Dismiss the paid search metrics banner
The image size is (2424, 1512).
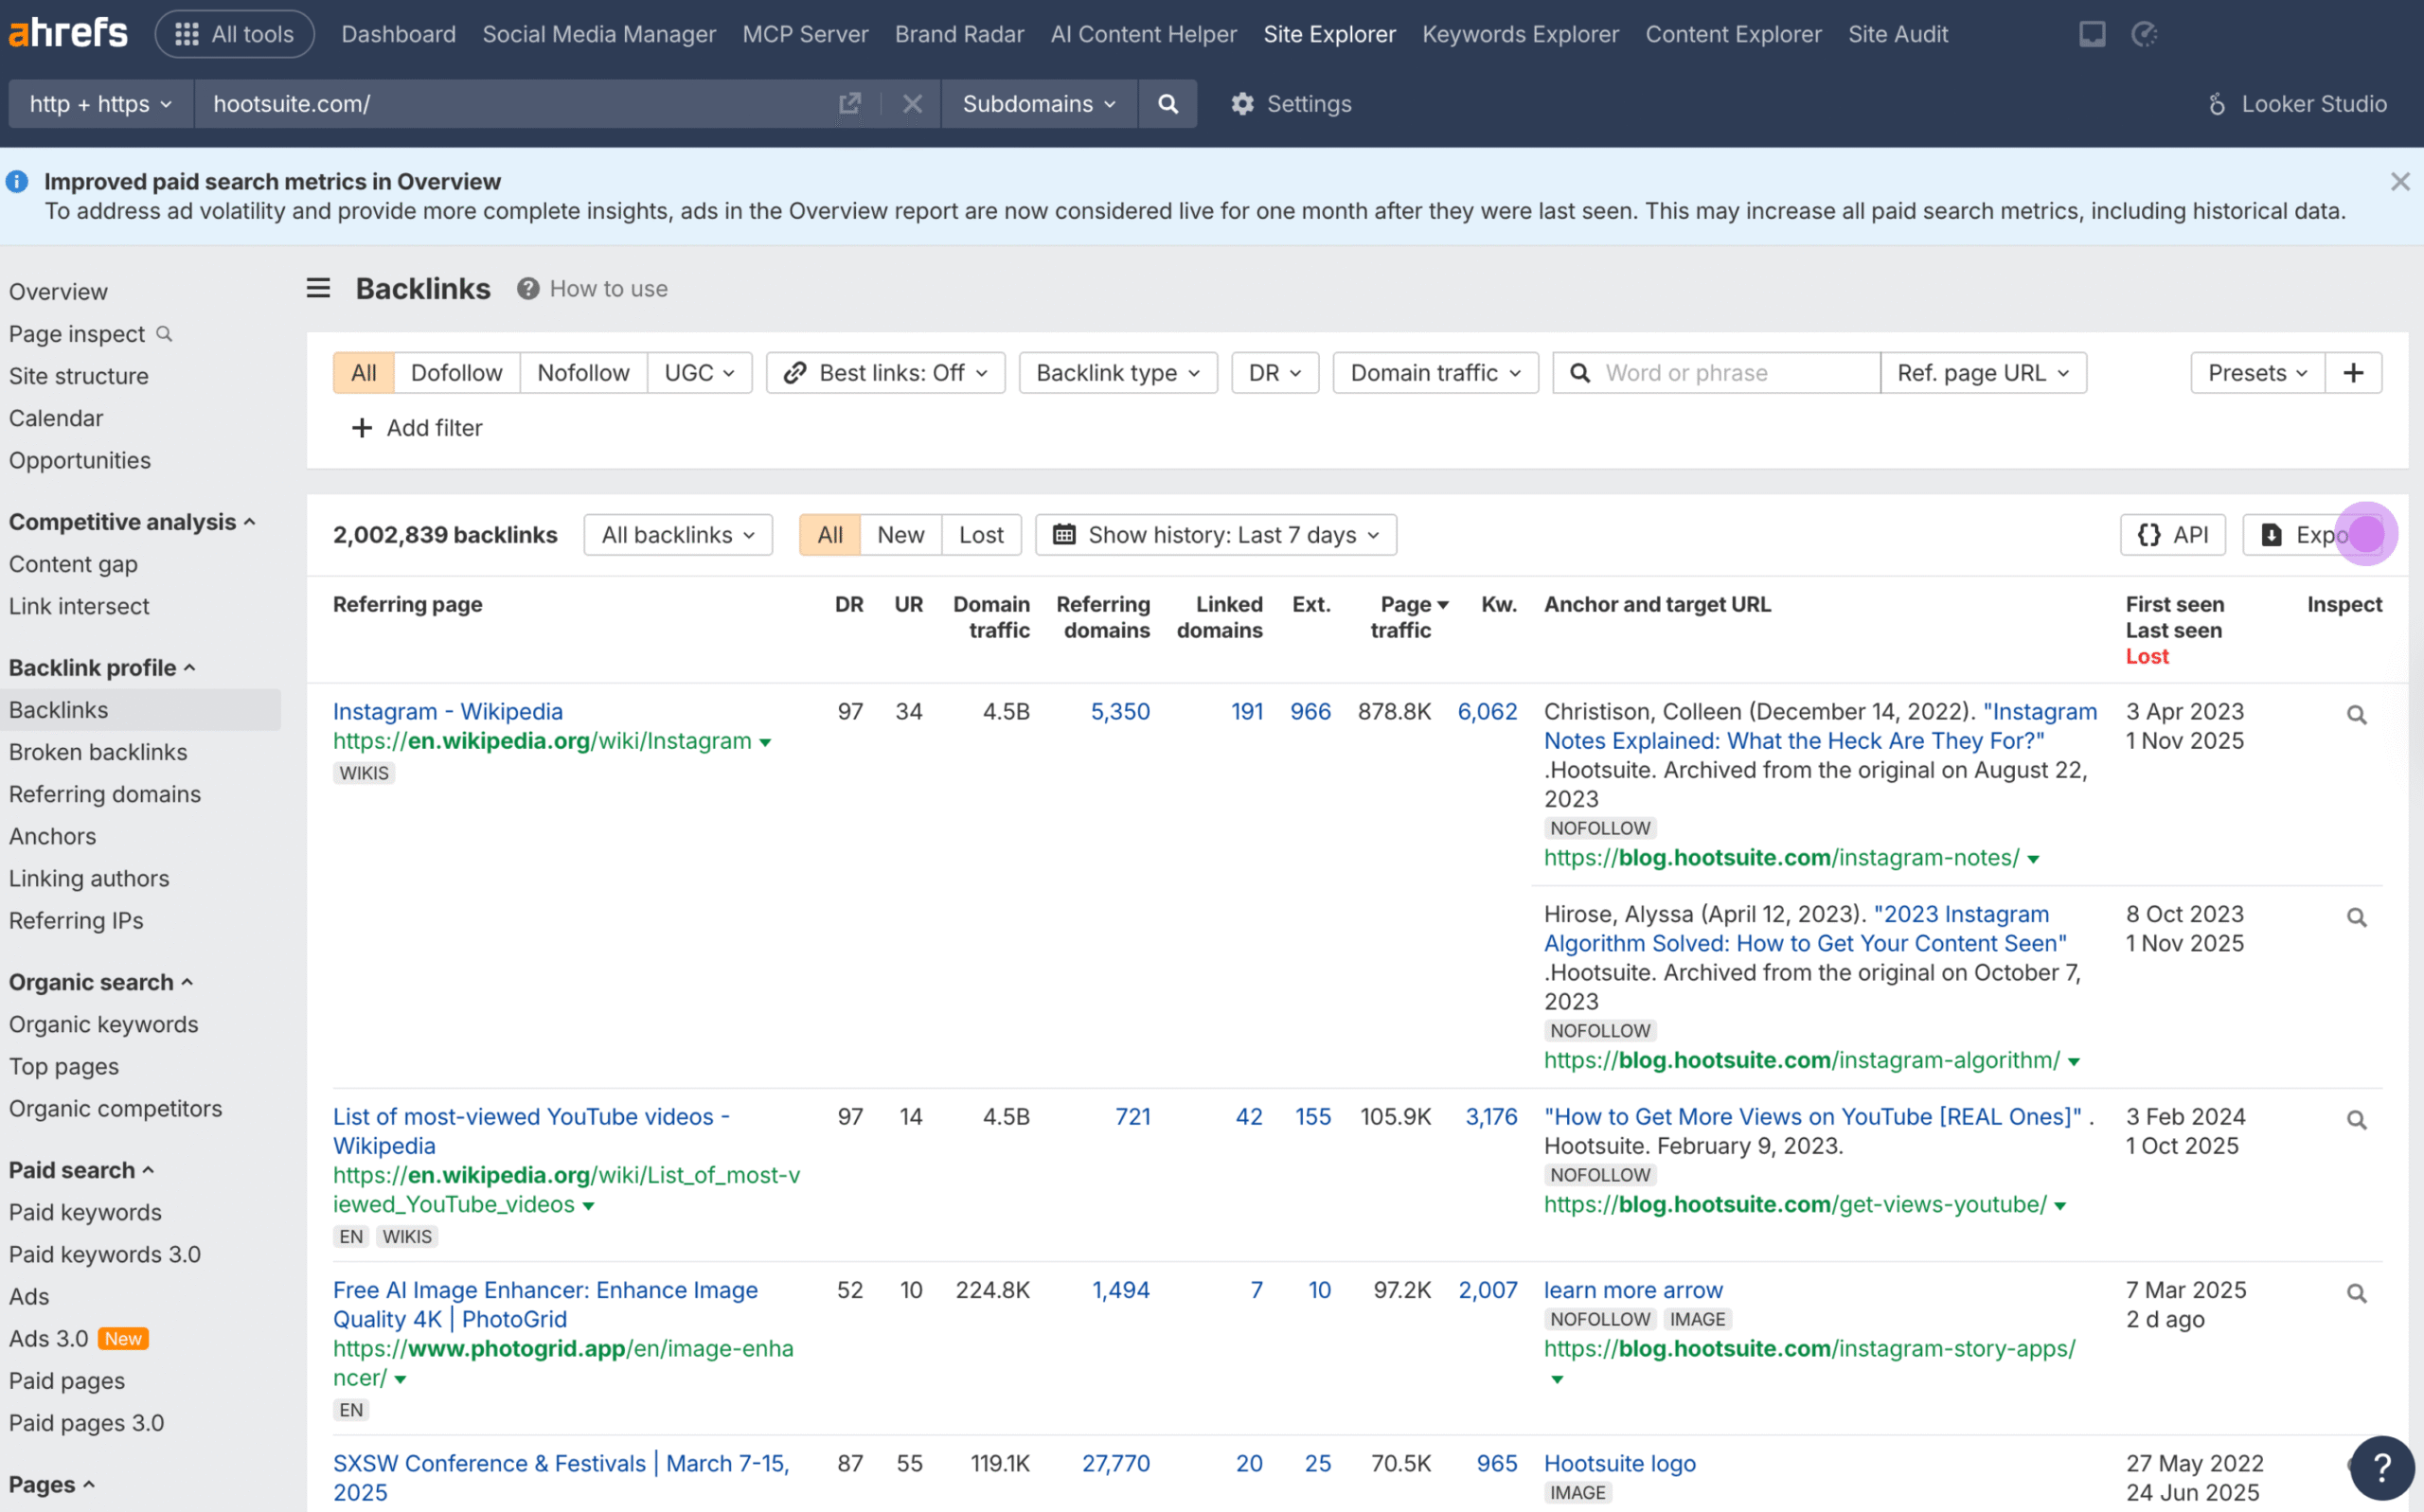[2399, 182]
